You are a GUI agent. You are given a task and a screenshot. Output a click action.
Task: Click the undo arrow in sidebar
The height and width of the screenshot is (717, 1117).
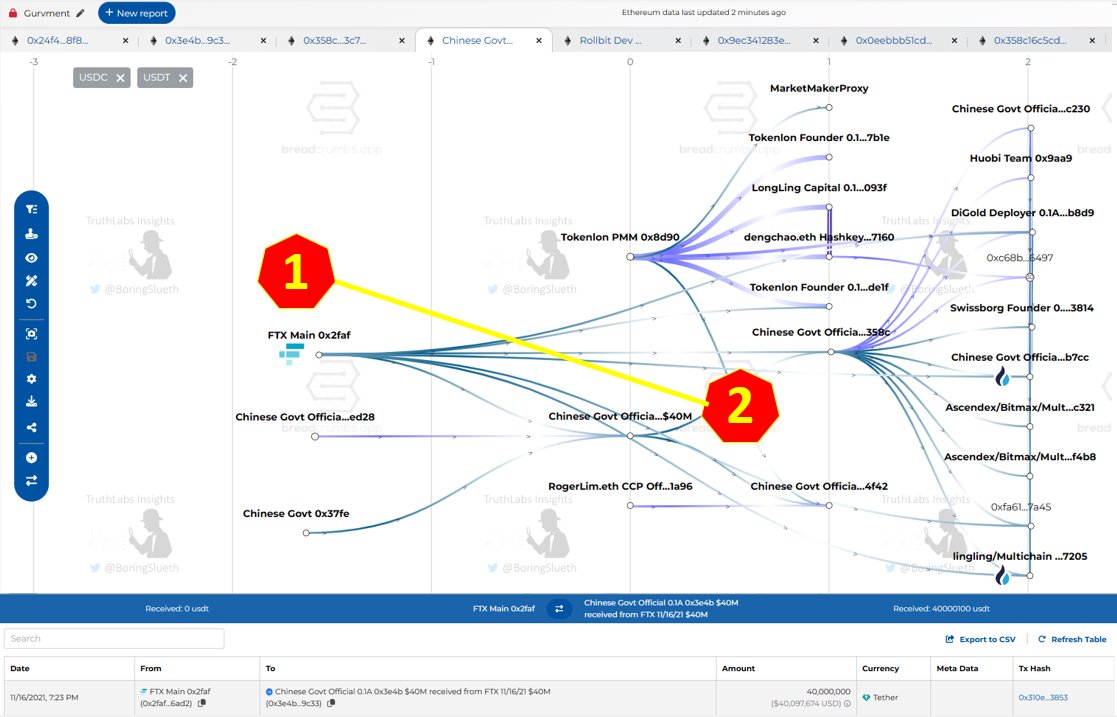point(31,303)
